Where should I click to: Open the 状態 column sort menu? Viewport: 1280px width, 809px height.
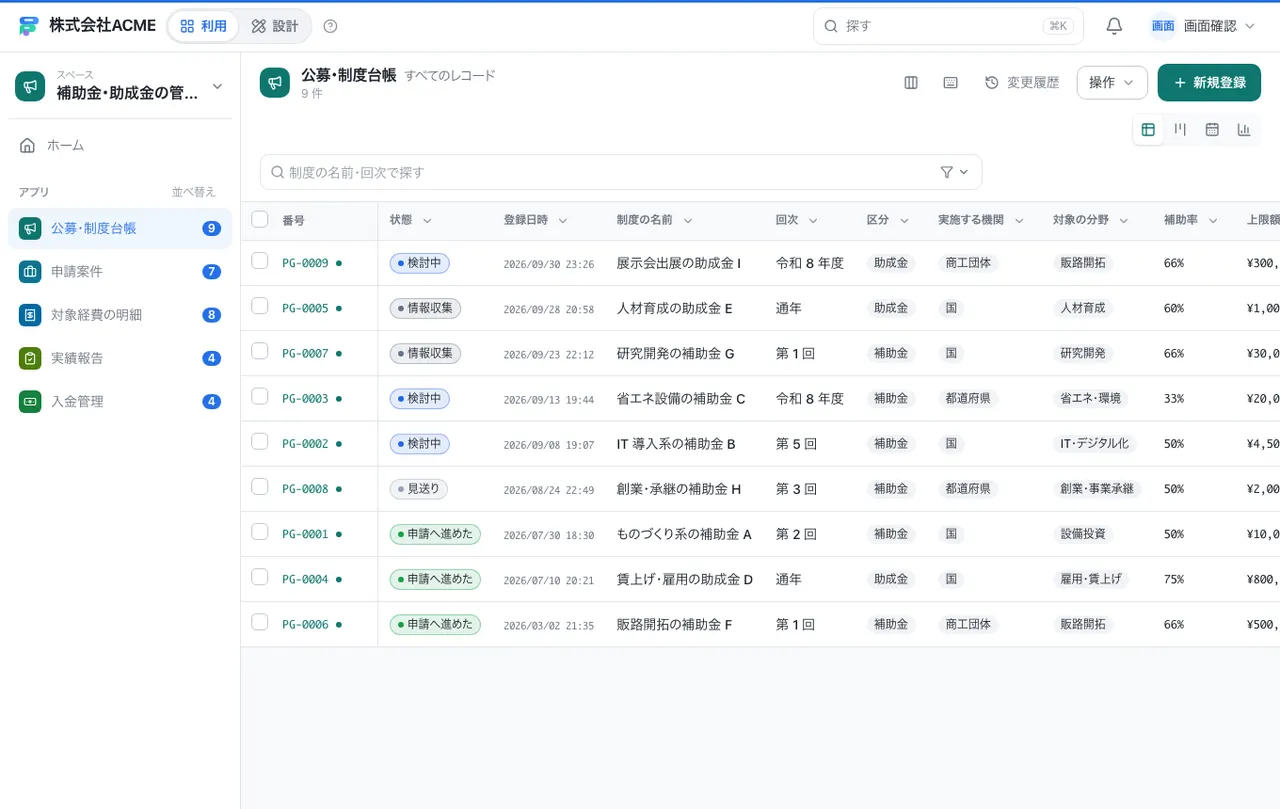(x=411, y=220)
